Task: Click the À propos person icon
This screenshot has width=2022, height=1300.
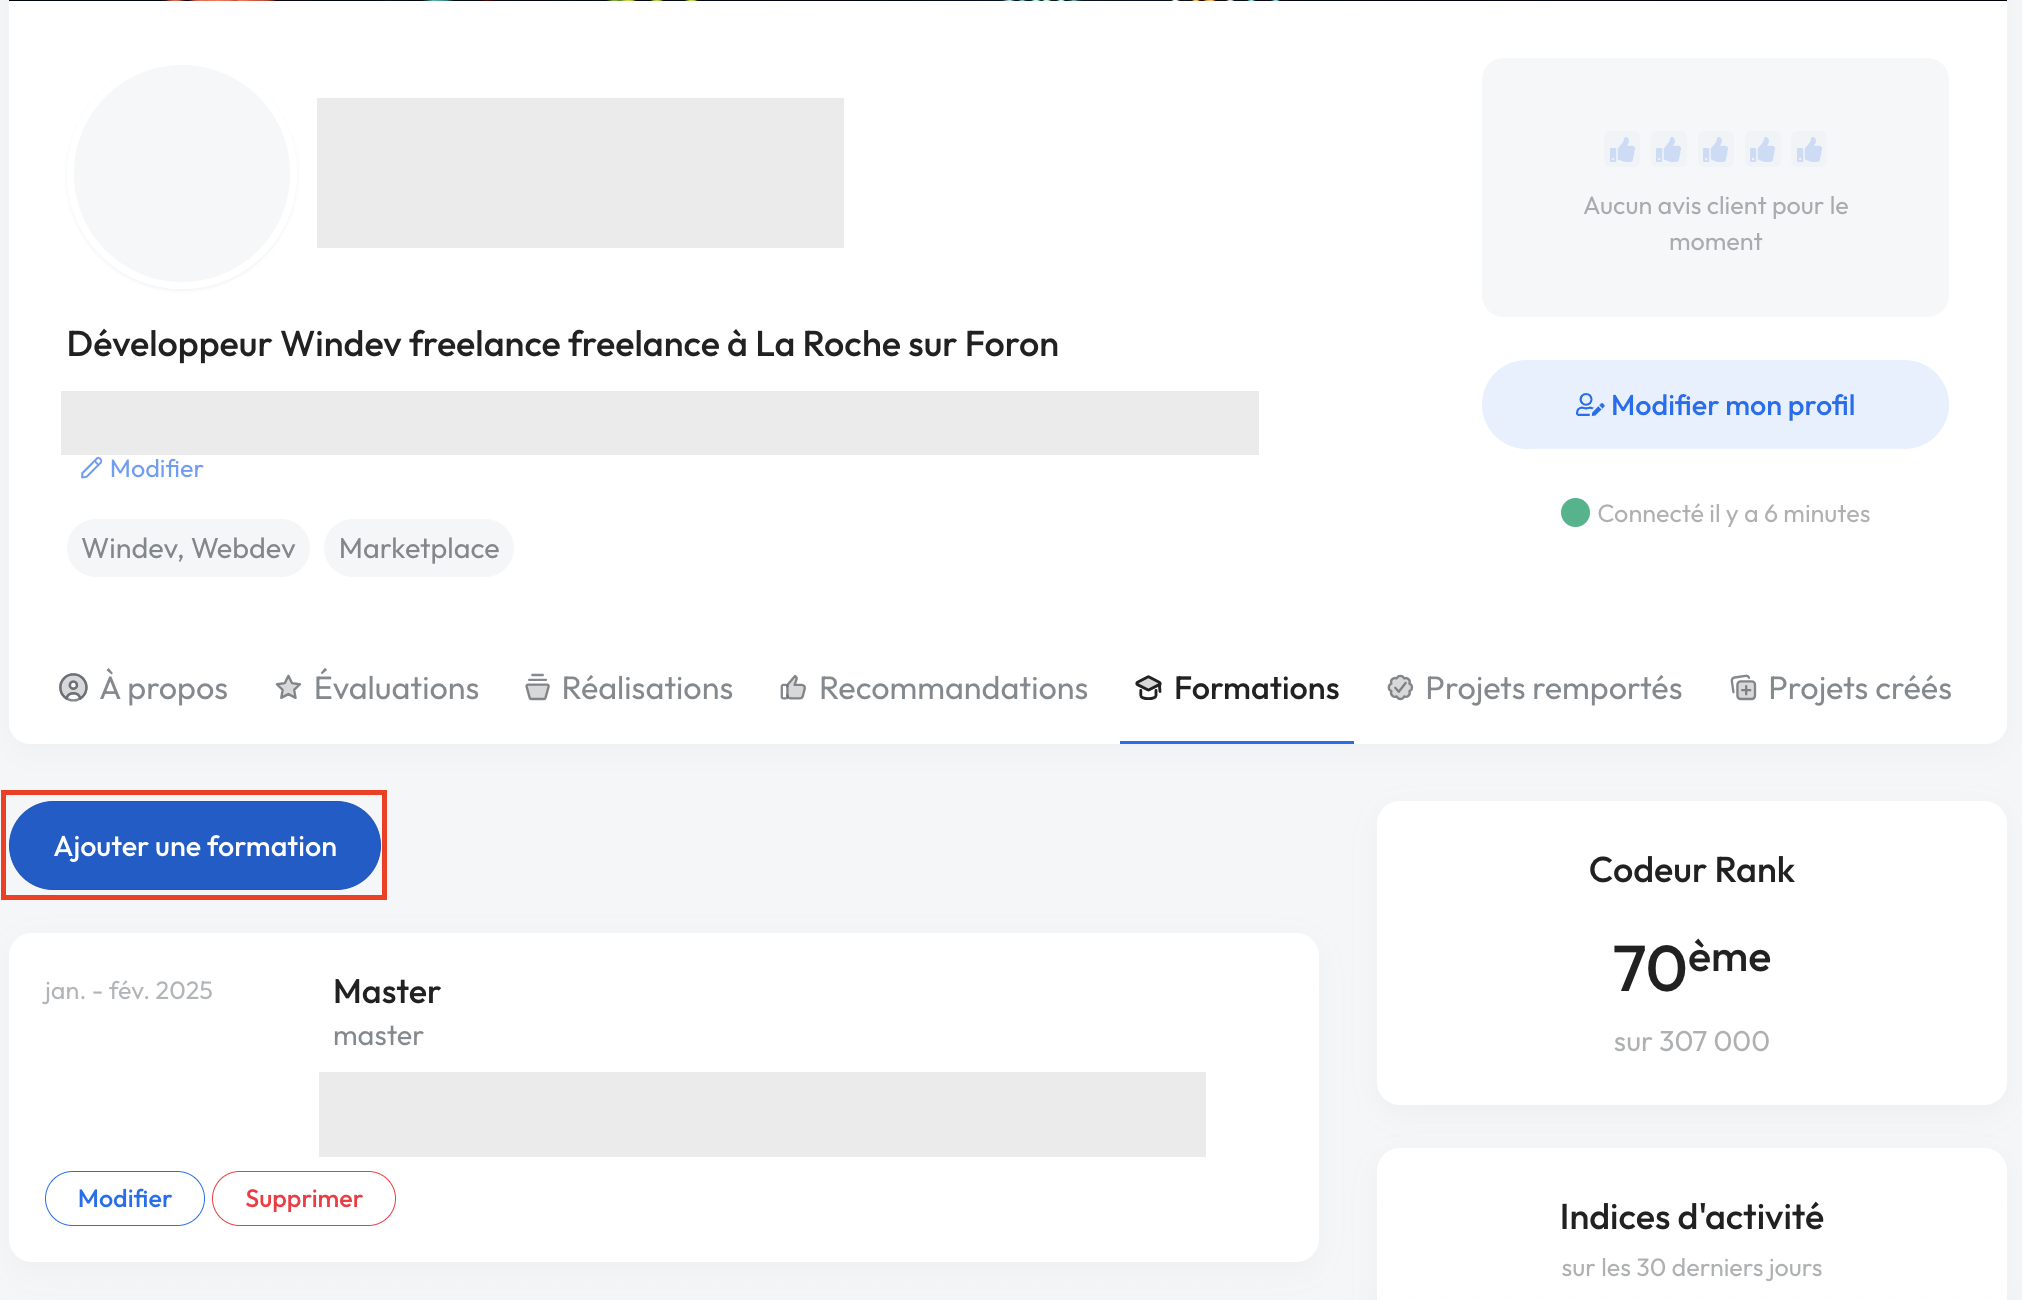Action: pos(73,688)
